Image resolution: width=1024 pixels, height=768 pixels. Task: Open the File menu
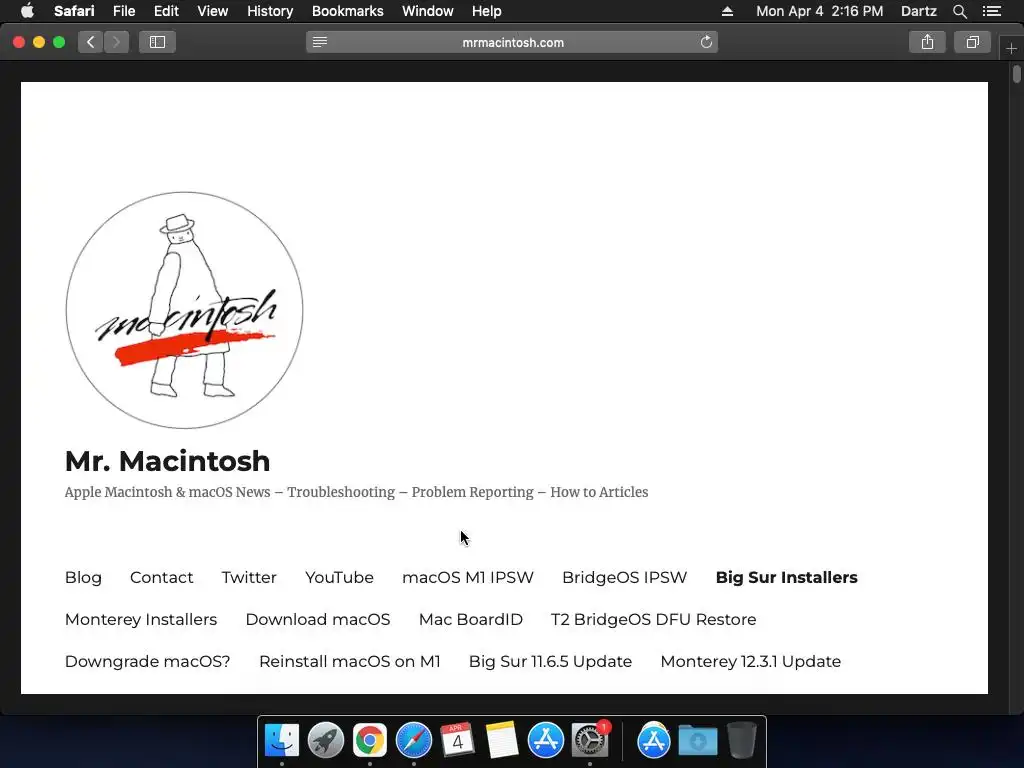pyautogui.click(x=123, y=11)
